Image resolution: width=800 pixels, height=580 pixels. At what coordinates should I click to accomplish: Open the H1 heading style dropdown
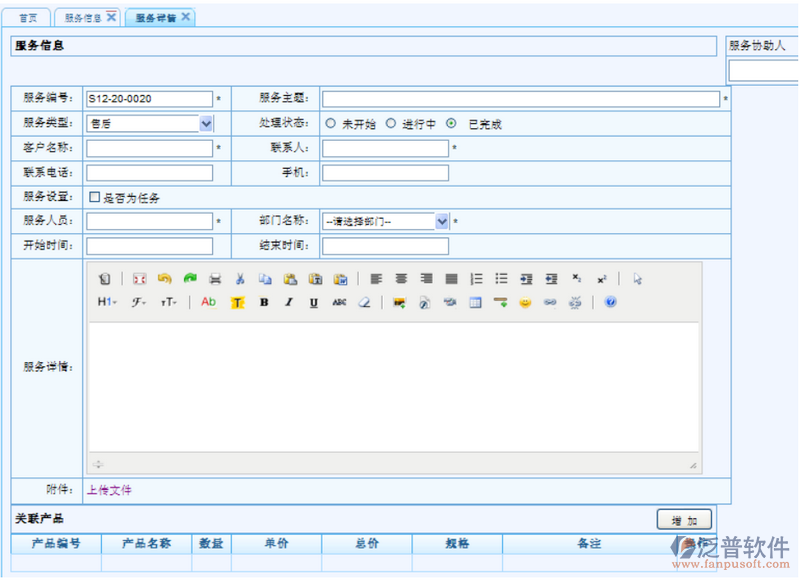[106, 302]
